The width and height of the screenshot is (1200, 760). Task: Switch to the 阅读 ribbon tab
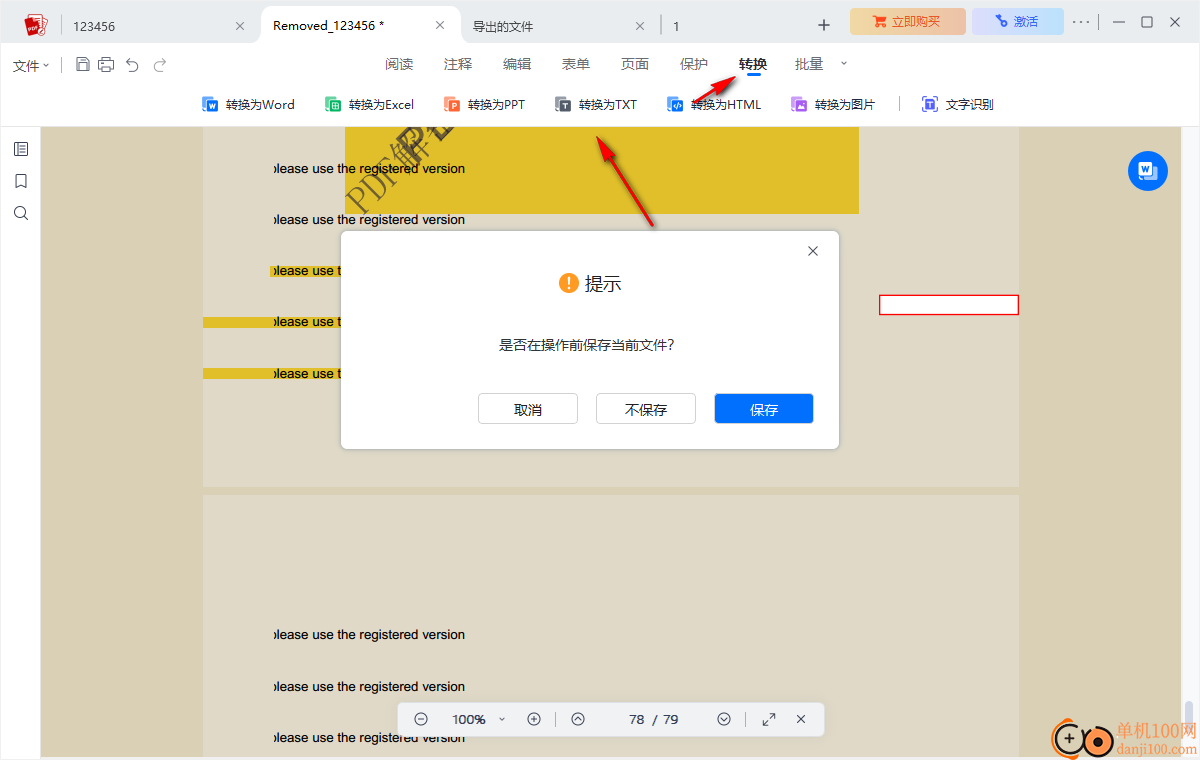[399, 64]
